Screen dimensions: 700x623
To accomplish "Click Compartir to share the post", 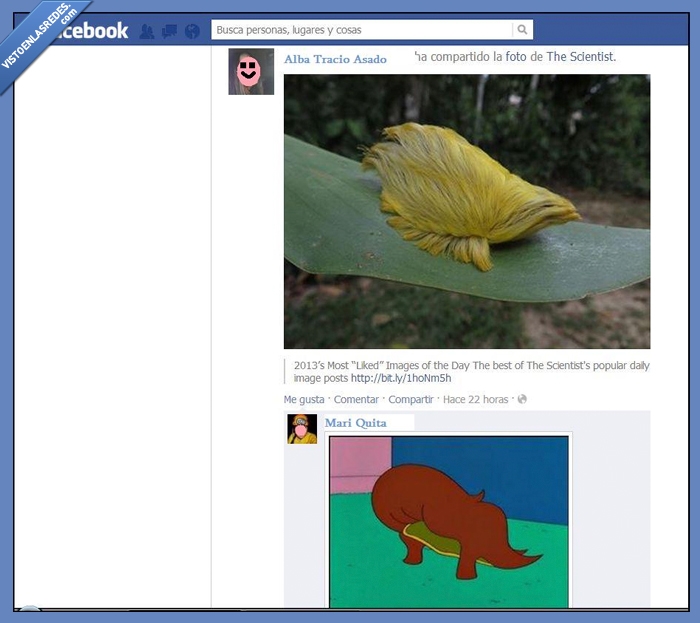I will tap(411, 400).
